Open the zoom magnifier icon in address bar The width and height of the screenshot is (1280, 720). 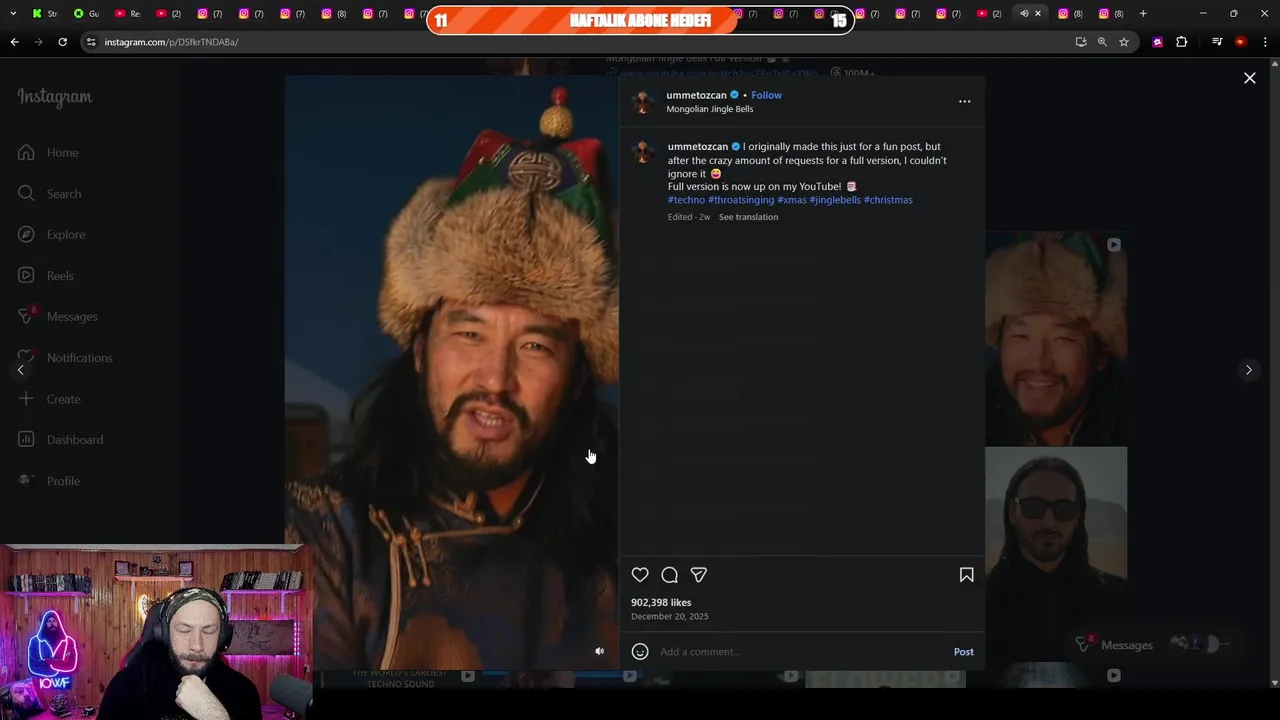tap(1102, 42)
